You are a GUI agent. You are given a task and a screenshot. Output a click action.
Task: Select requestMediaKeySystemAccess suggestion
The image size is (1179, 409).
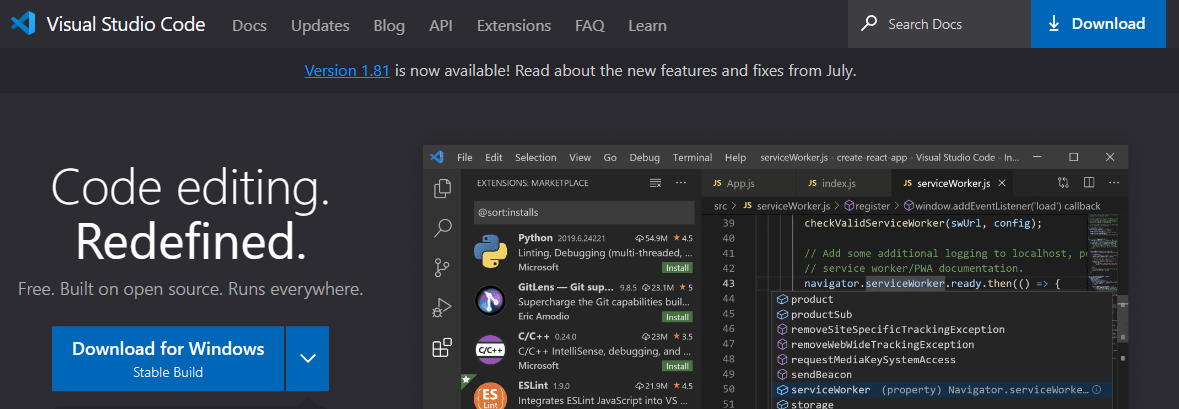click(943, 359)
